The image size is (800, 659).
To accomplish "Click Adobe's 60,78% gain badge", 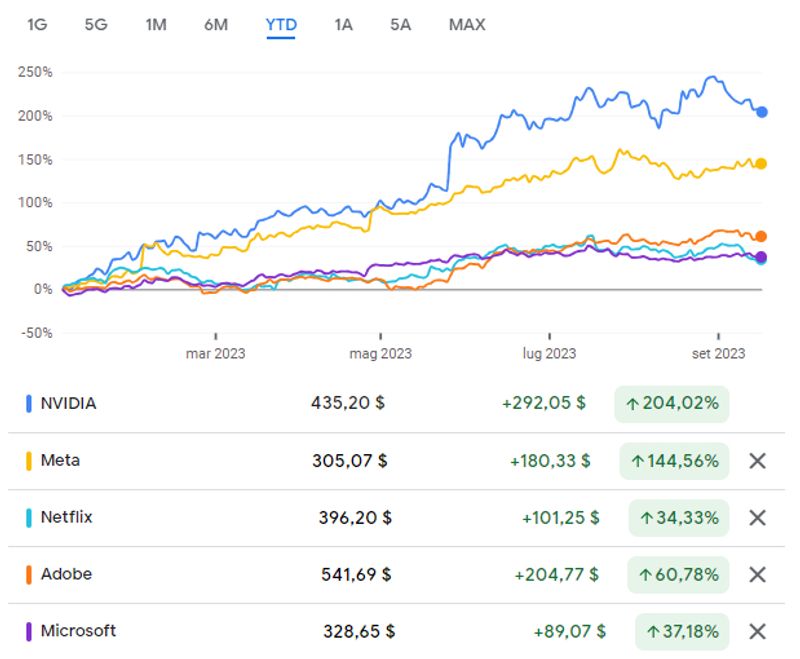I will [x=679, y=575].
